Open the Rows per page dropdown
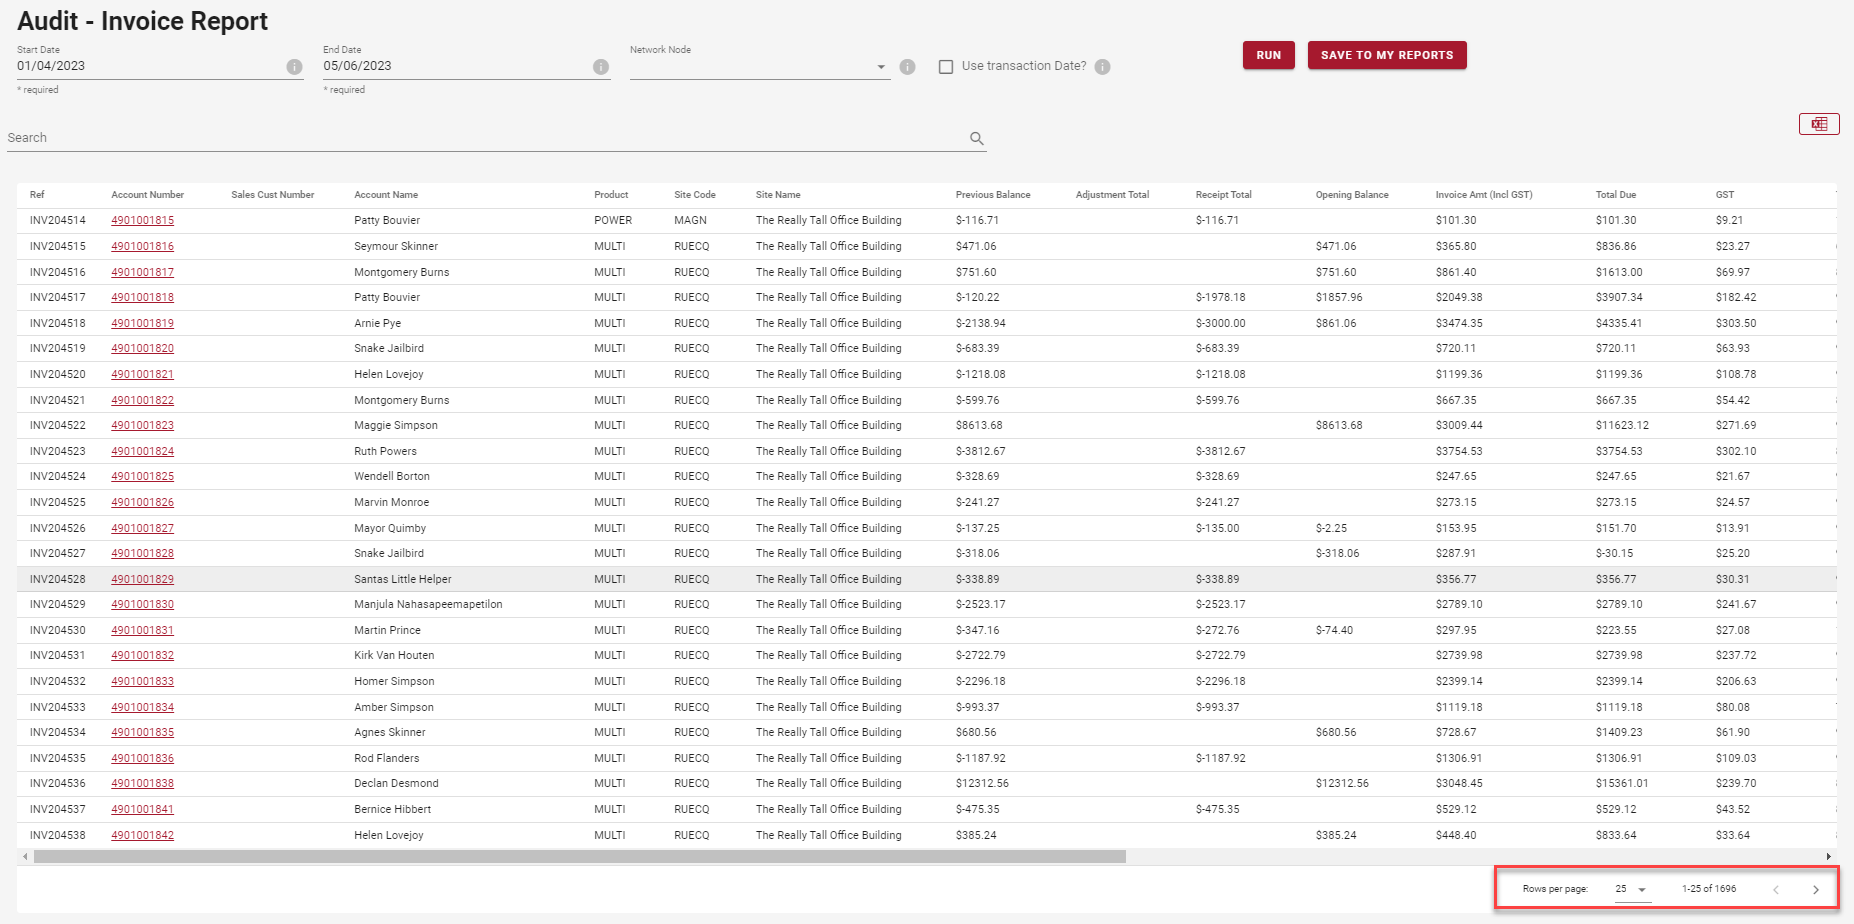The width and height of the screenshot is (1854, 924). tap(1631, 889)
